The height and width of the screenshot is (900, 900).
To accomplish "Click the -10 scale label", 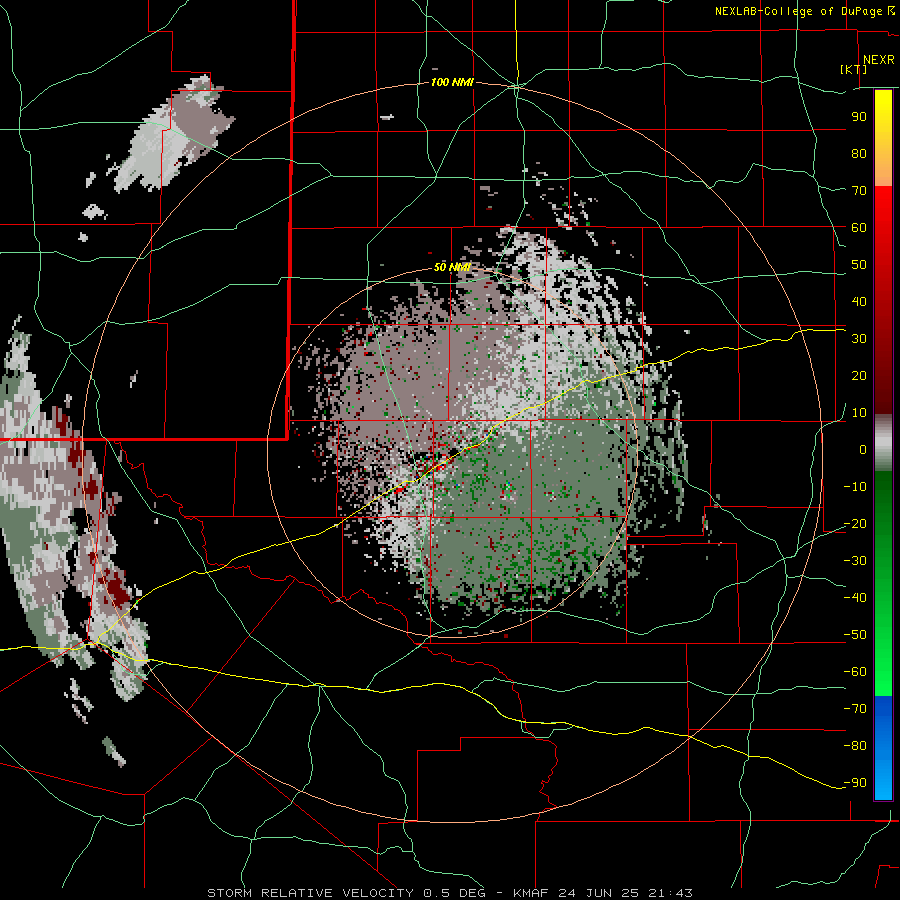I will (x=855, y=487).
